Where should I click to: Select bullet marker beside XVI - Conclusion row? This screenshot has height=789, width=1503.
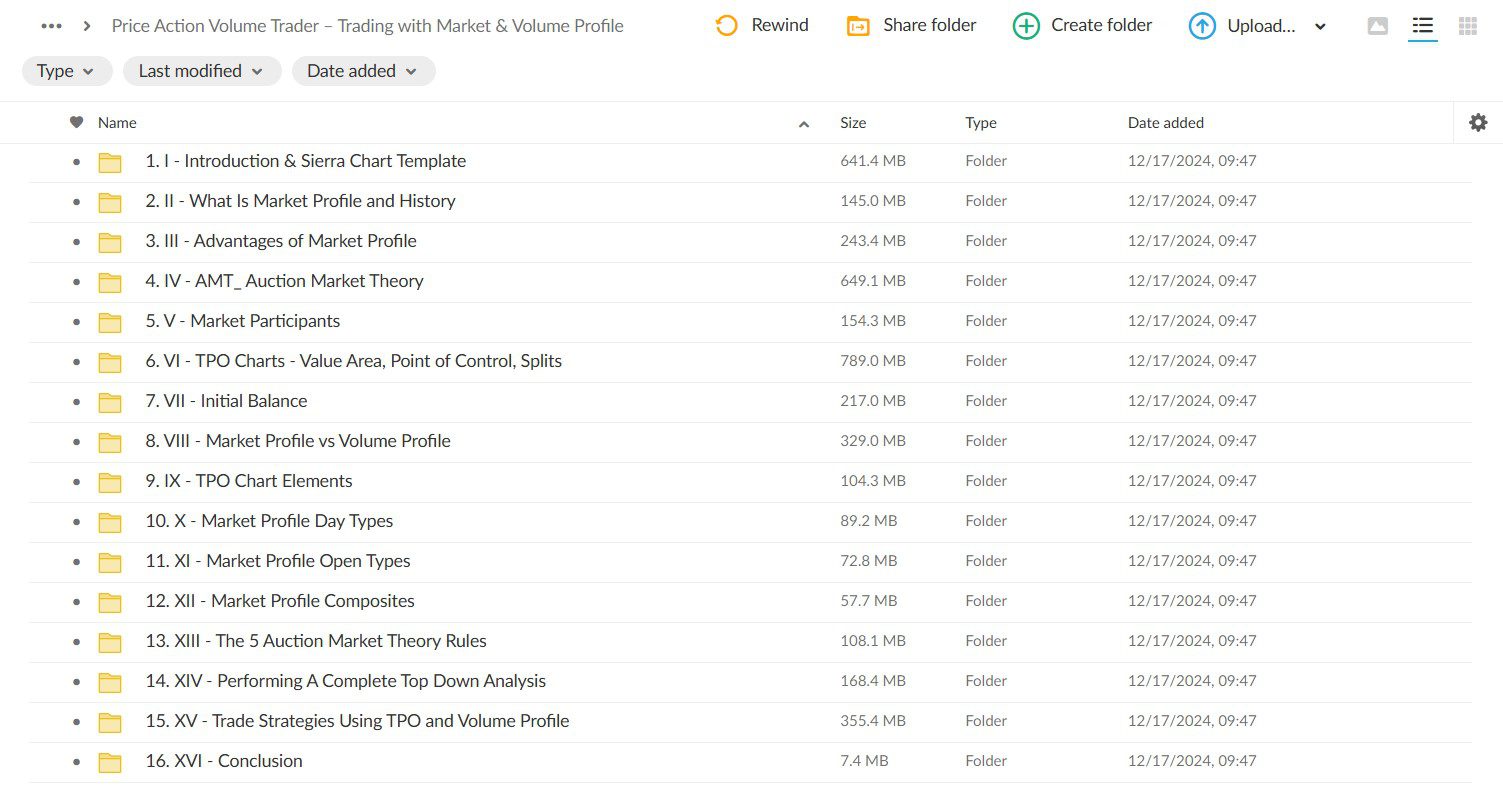[76, 762]
